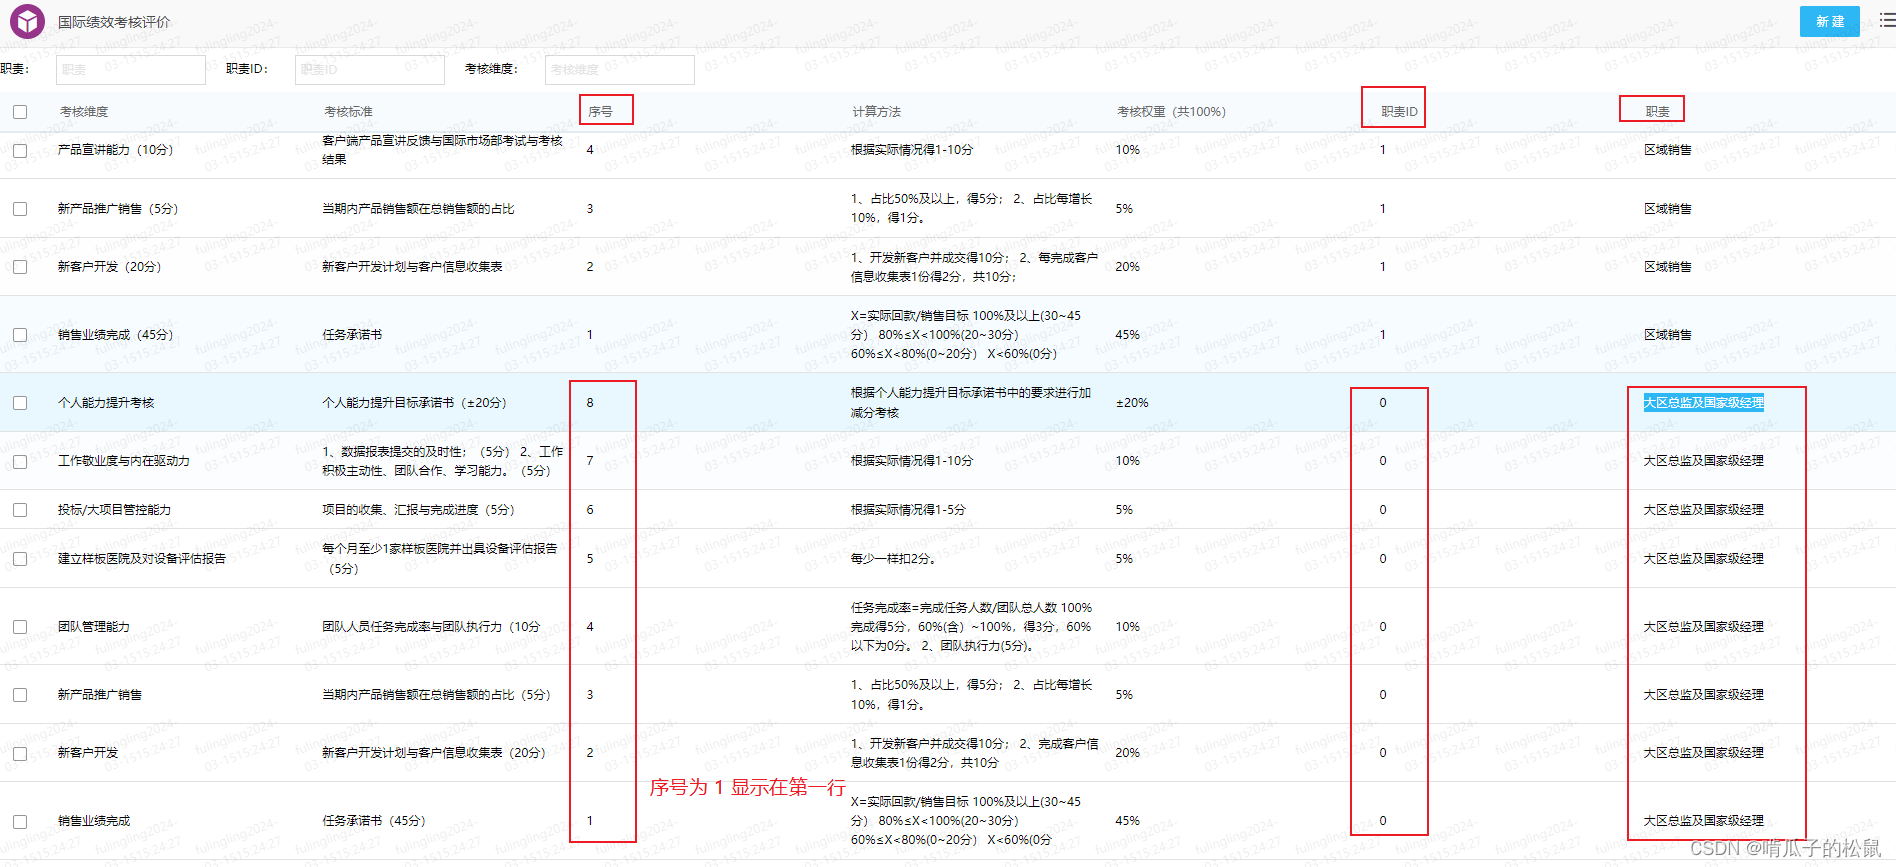This screenshot has width=1896, height=867.
Task: Select the 个人能力提升考核 cell
Action: [x=106, y=403]
